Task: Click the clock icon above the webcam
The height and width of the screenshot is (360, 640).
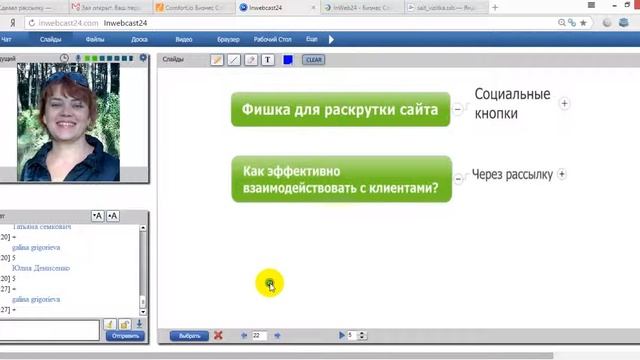Action: 64,58
